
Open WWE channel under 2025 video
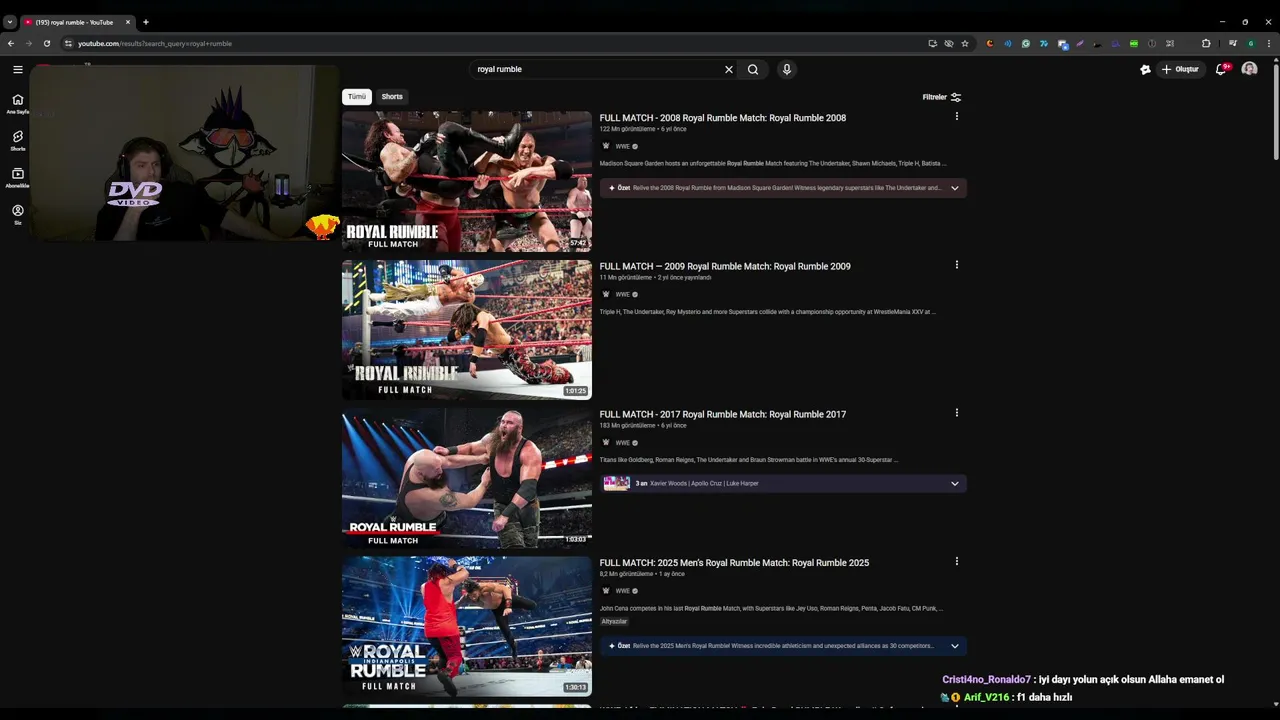pyautogui.click(x=622, y=590)
